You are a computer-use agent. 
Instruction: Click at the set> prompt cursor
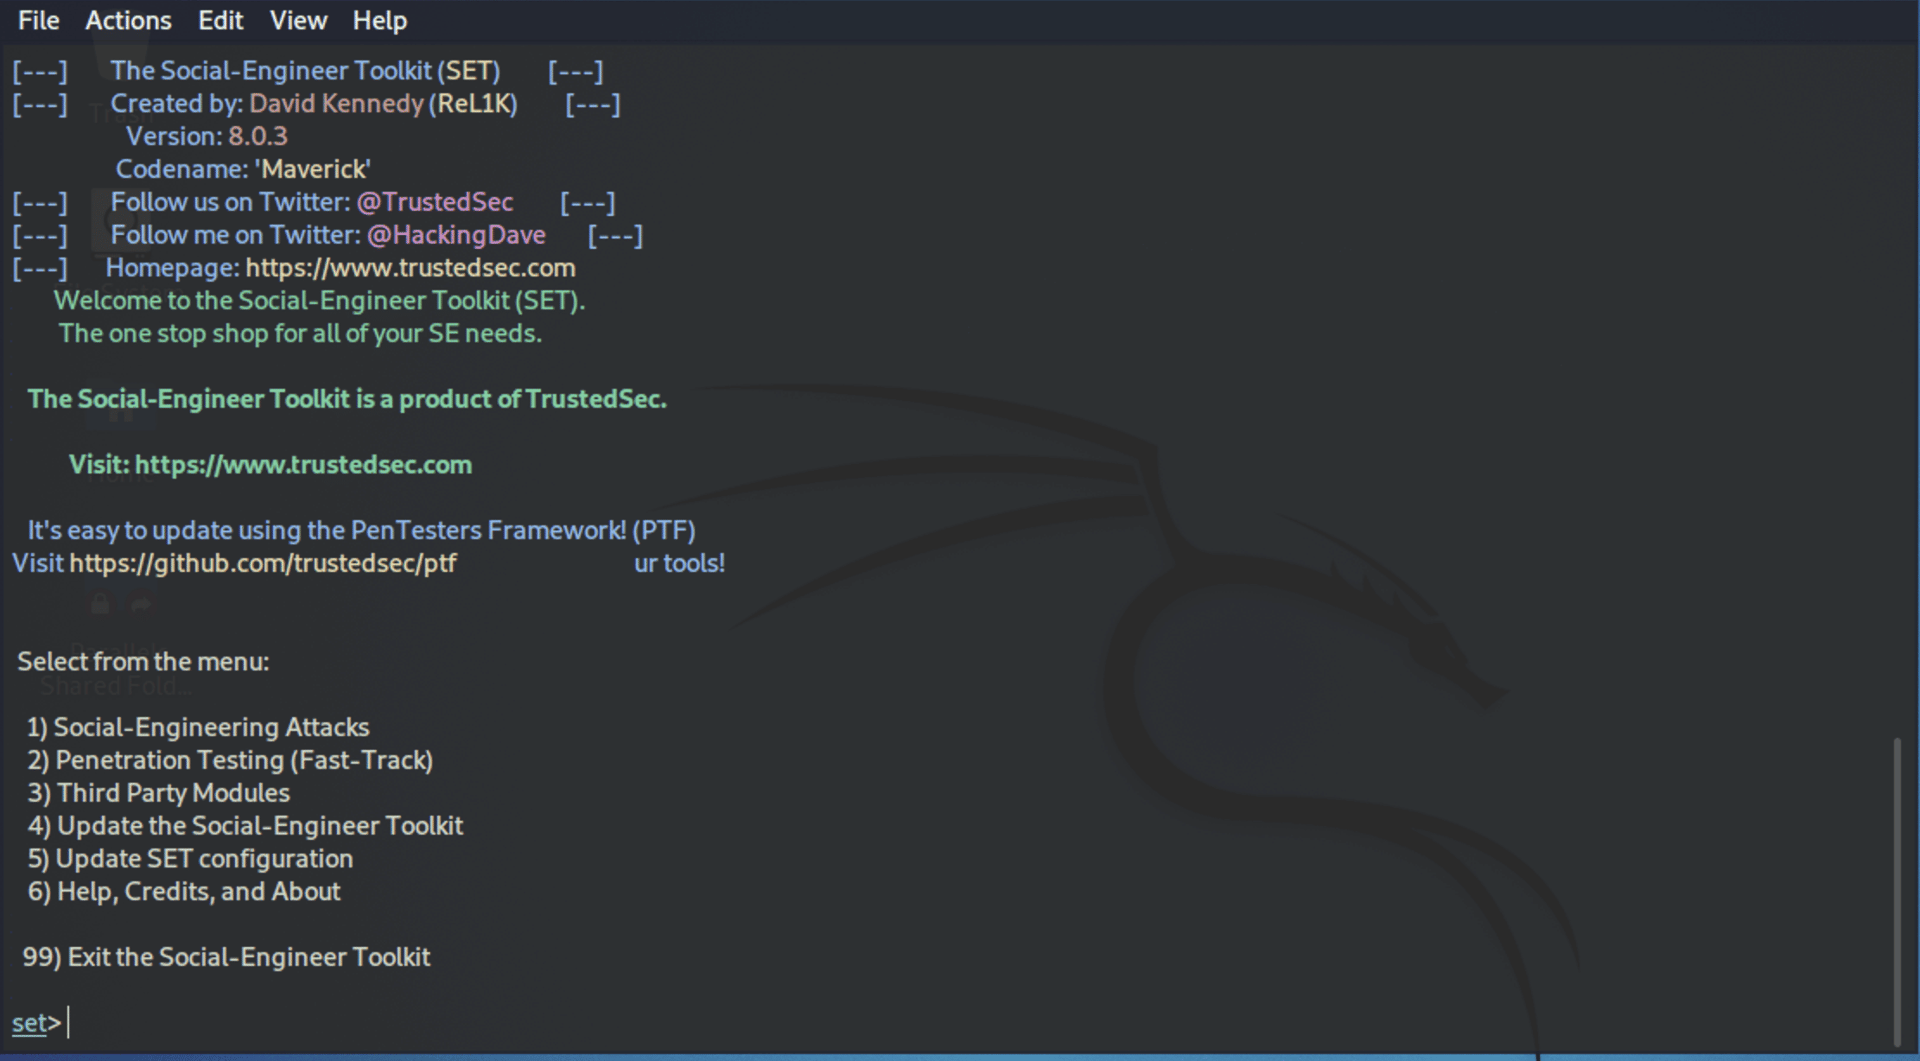68,1023
